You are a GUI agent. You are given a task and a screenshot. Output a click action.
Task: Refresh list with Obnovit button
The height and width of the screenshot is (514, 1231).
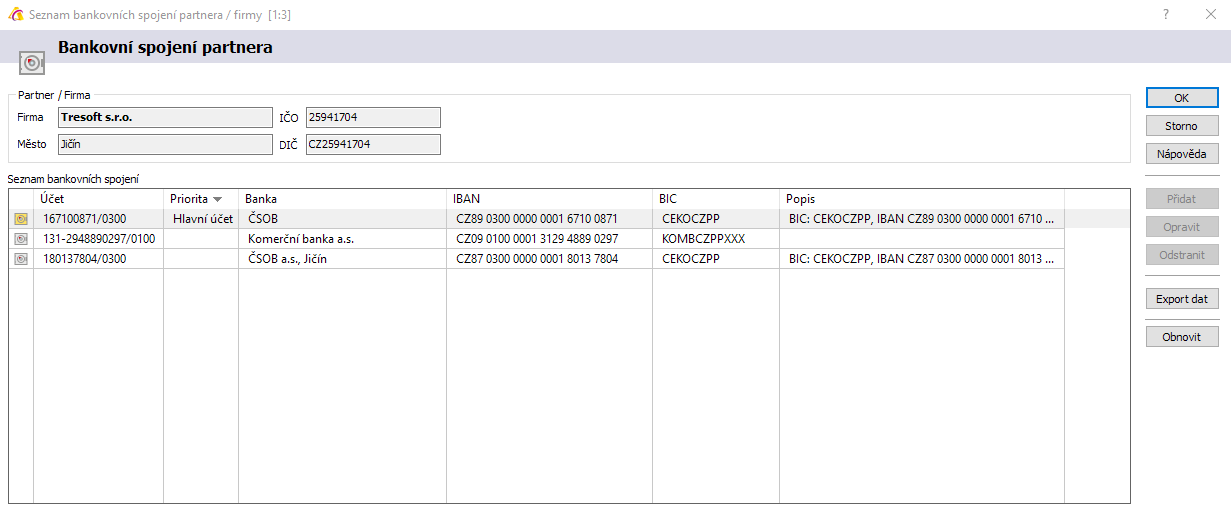pos(1182,337)
